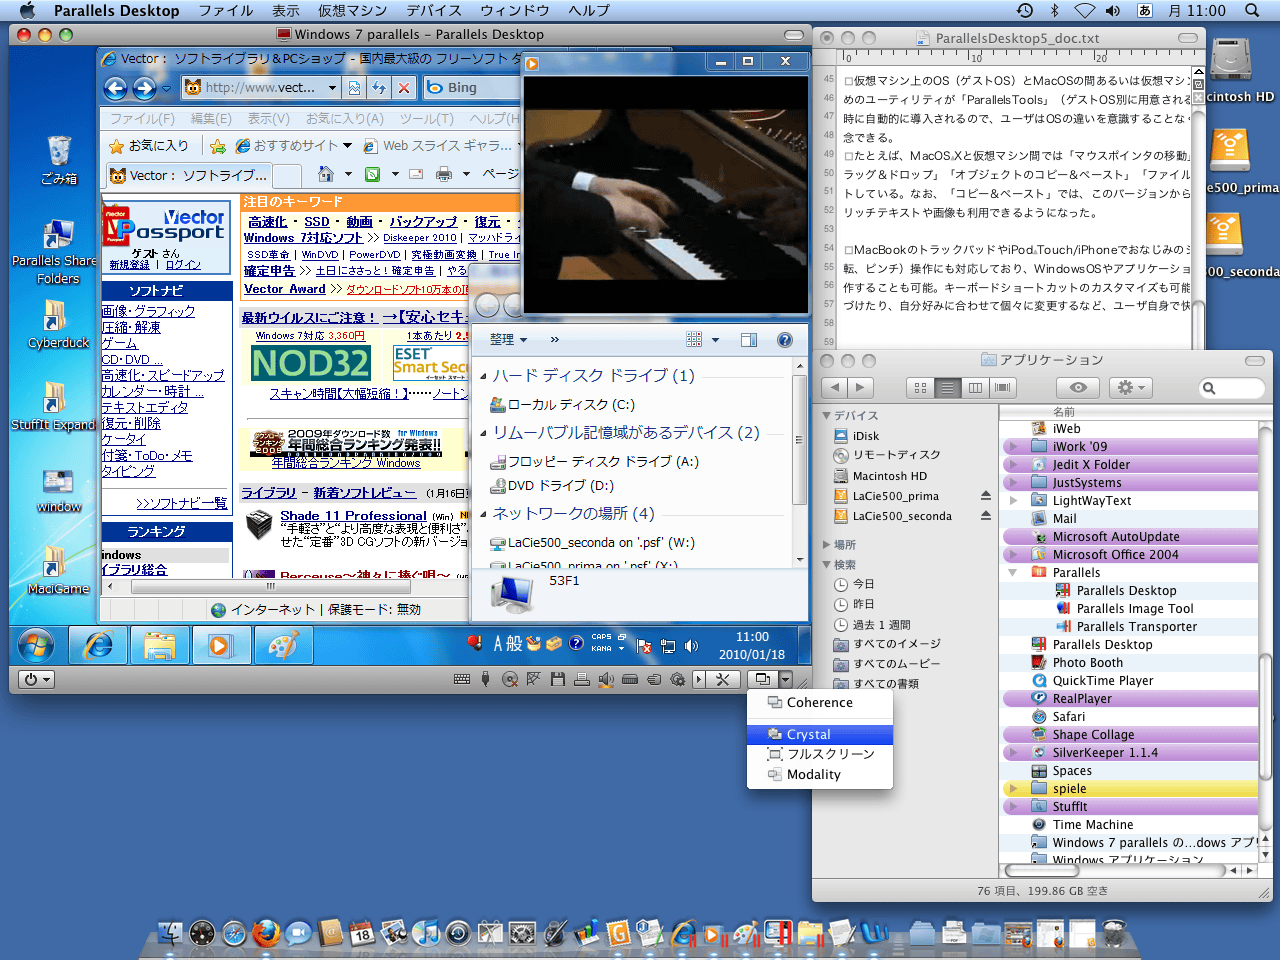Open Safari from the Mac Dock
The image size is (1280, 960).
click(234, 933)
